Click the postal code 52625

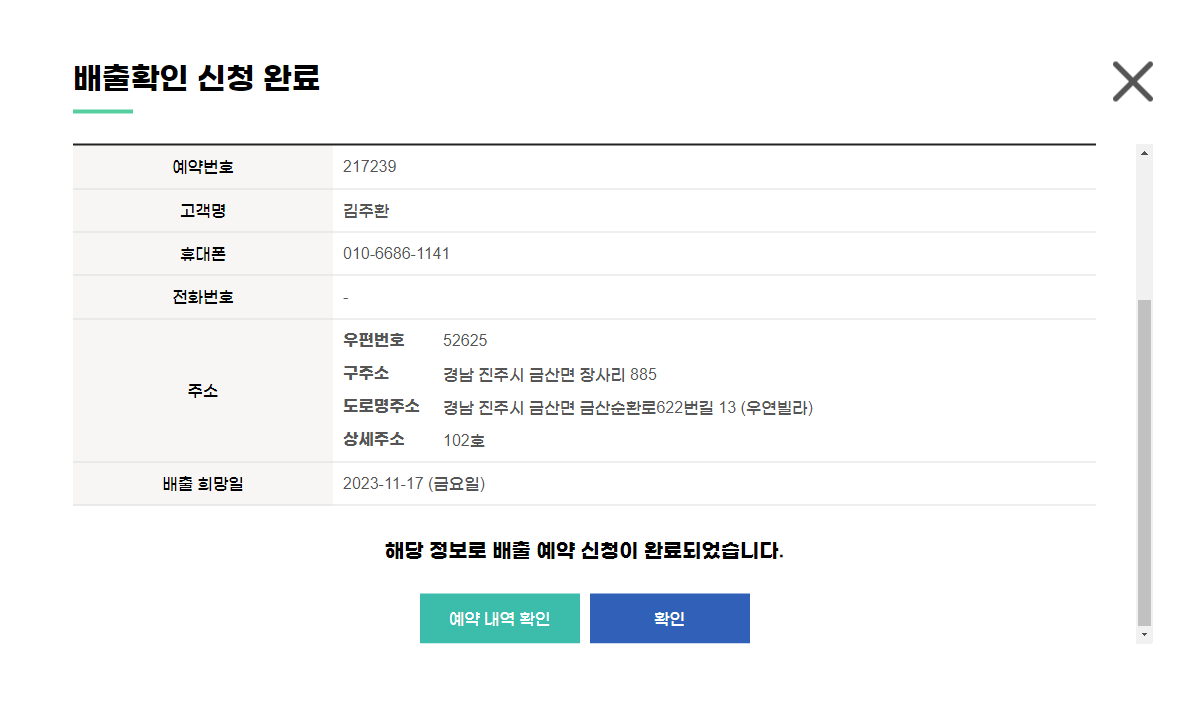(465, 341)
